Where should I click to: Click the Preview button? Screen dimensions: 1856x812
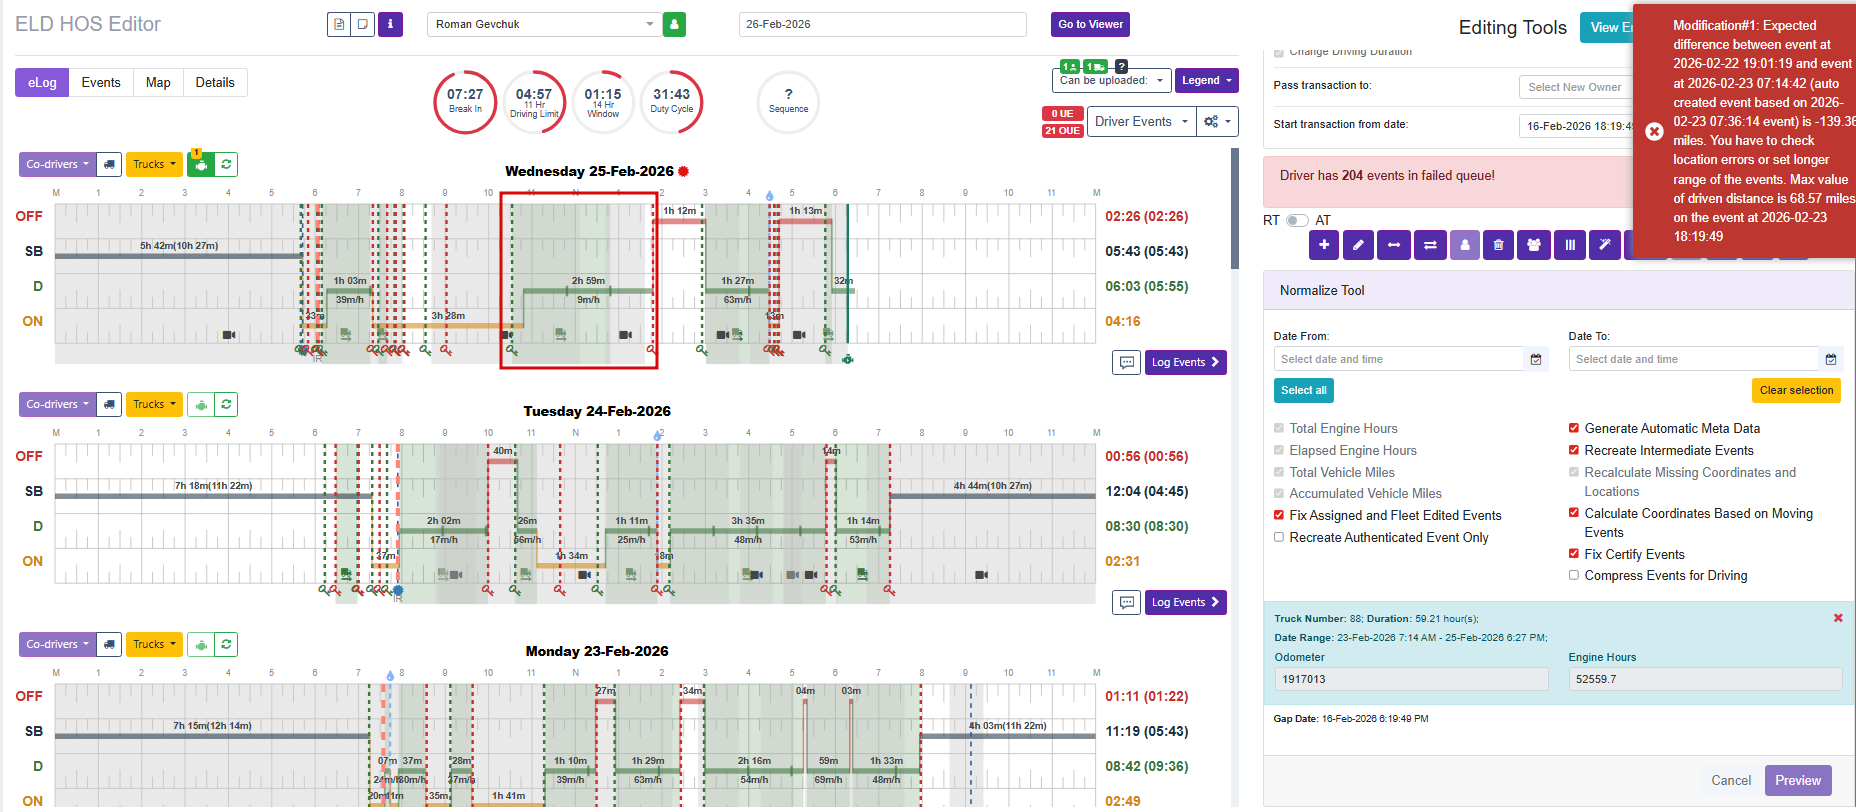[1798, 780]
